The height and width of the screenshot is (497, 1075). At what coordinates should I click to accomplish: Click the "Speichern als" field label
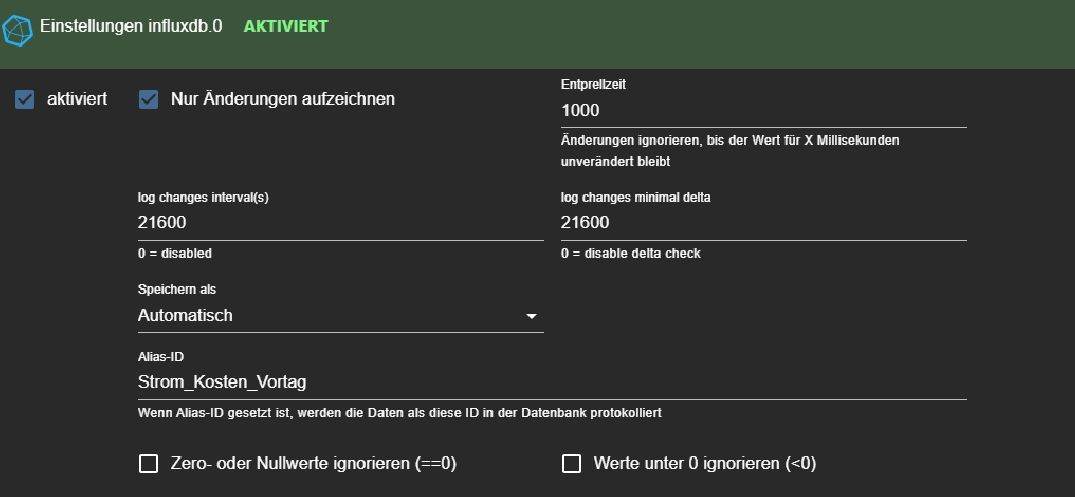[177, 290]
